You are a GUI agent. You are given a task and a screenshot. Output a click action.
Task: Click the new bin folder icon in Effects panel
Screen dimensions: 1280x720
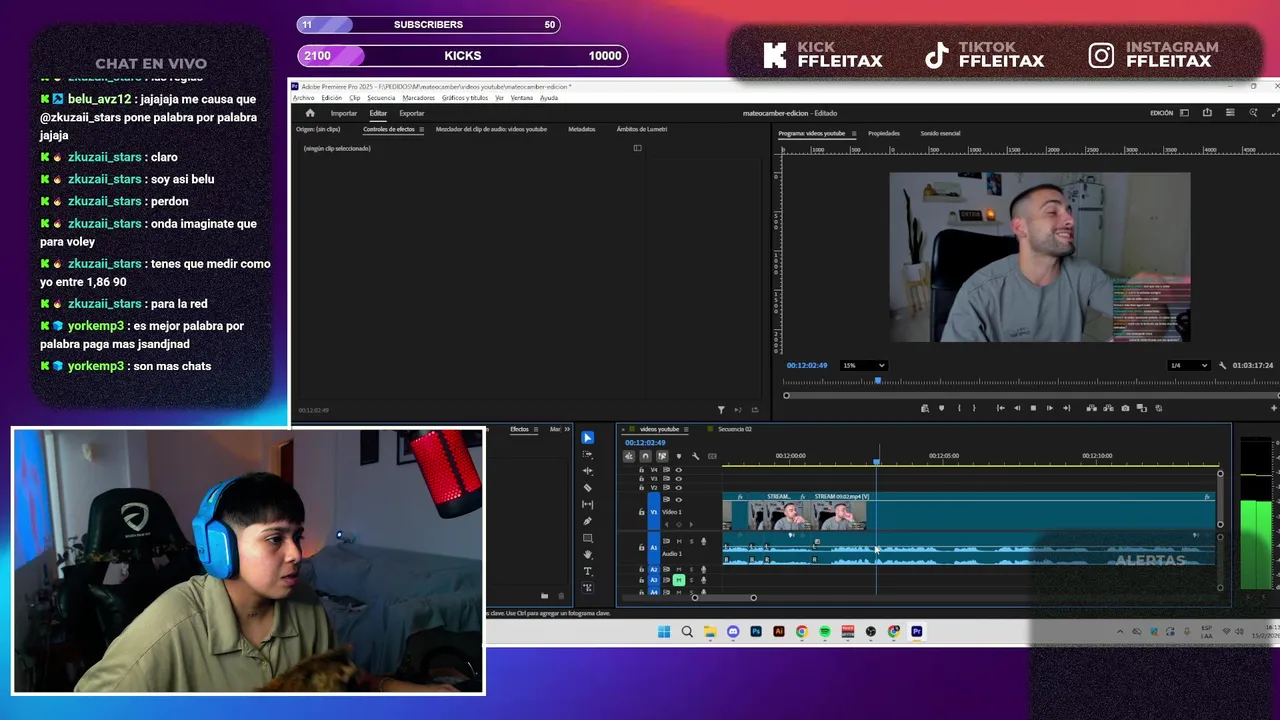click(x=544, y=596)
